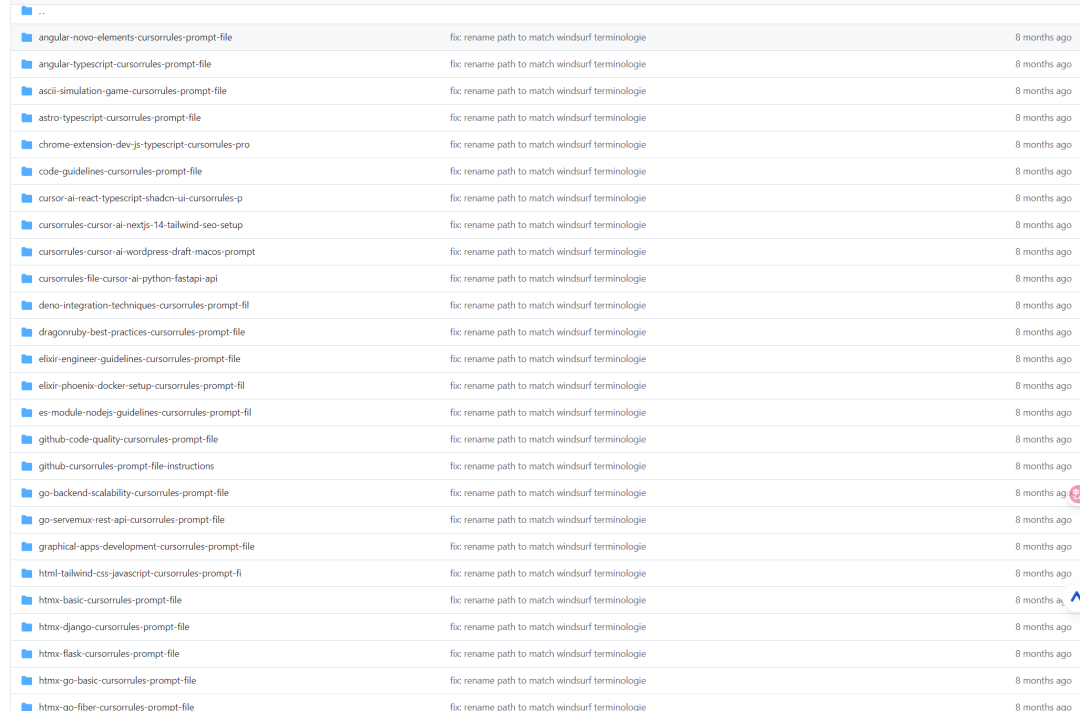
Task: Click the folder icon next to htmx-flask-cursorrules-prompt-file
Action: pos(26,653)
